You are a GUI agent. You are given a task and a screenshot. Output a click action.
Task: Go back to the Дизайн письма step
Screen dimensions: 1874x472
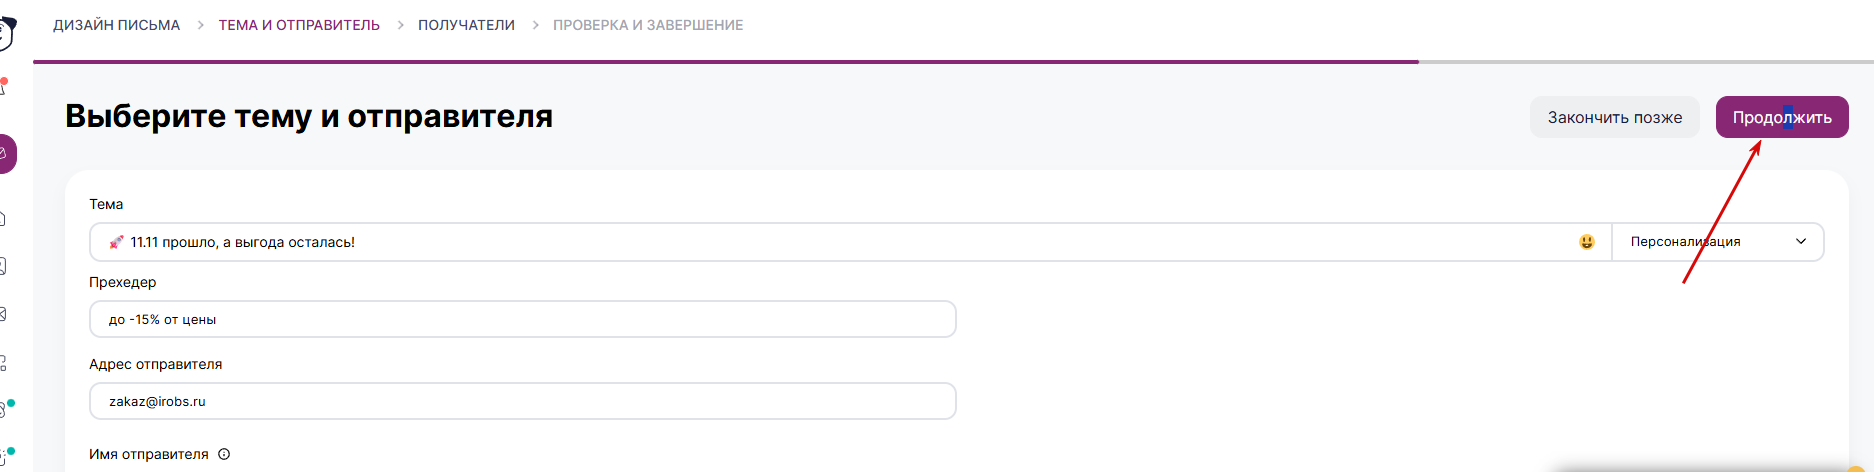[x=117, y=25]
